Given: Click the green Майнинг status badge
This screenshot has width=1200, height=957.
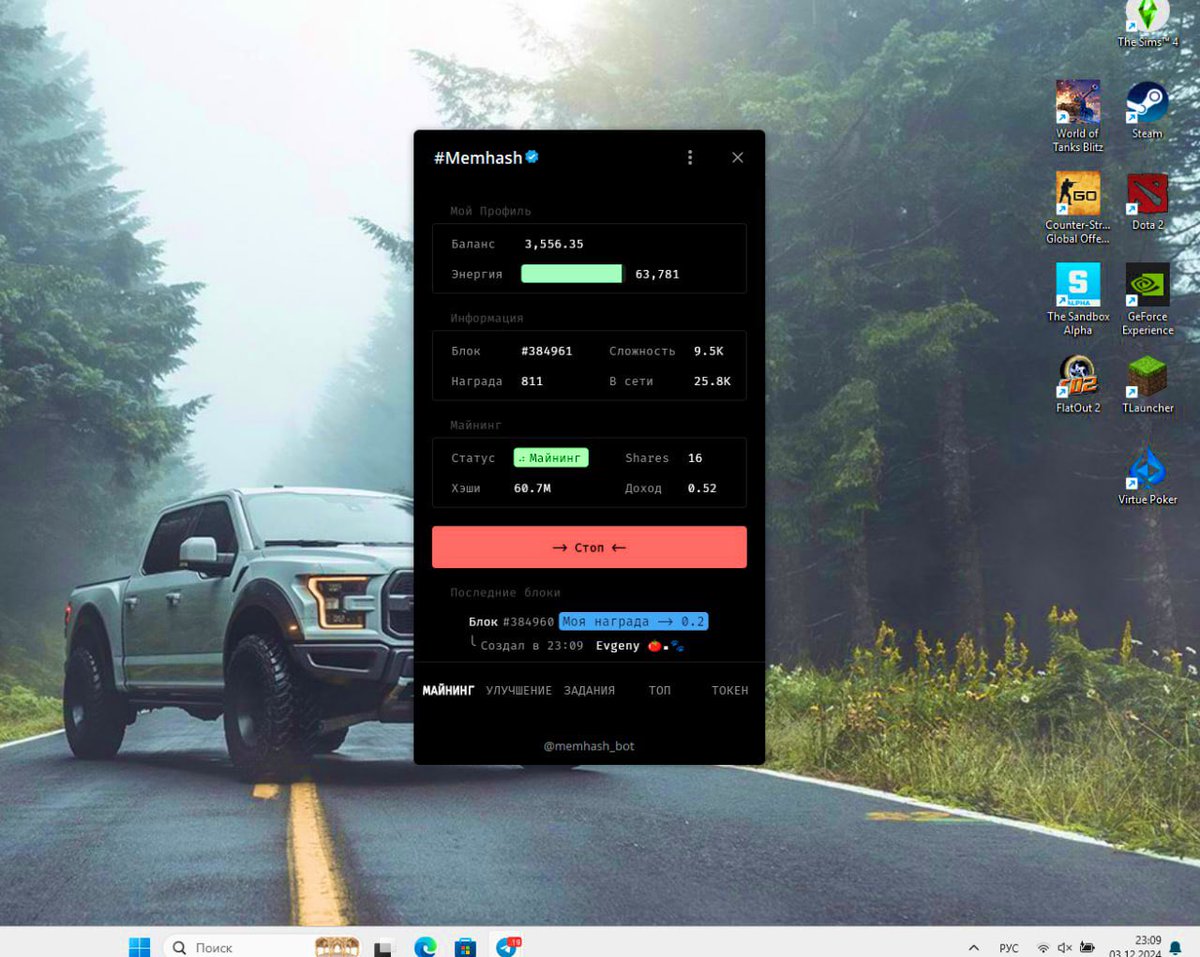Looking at the screenshot, I should [x=551, y=458].
